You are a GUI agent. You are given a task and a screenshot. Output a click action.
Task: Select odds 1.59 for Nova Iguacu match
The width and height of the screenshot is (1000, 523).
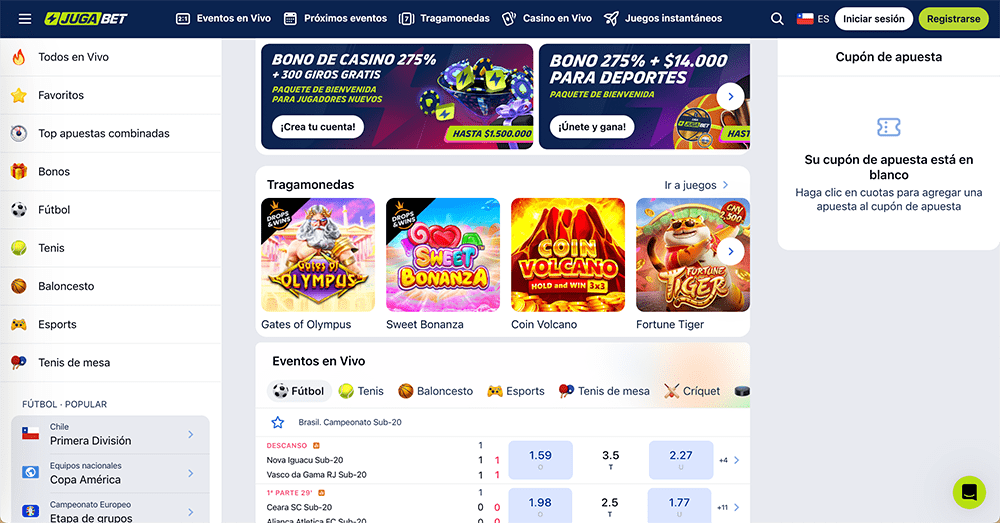540,460
